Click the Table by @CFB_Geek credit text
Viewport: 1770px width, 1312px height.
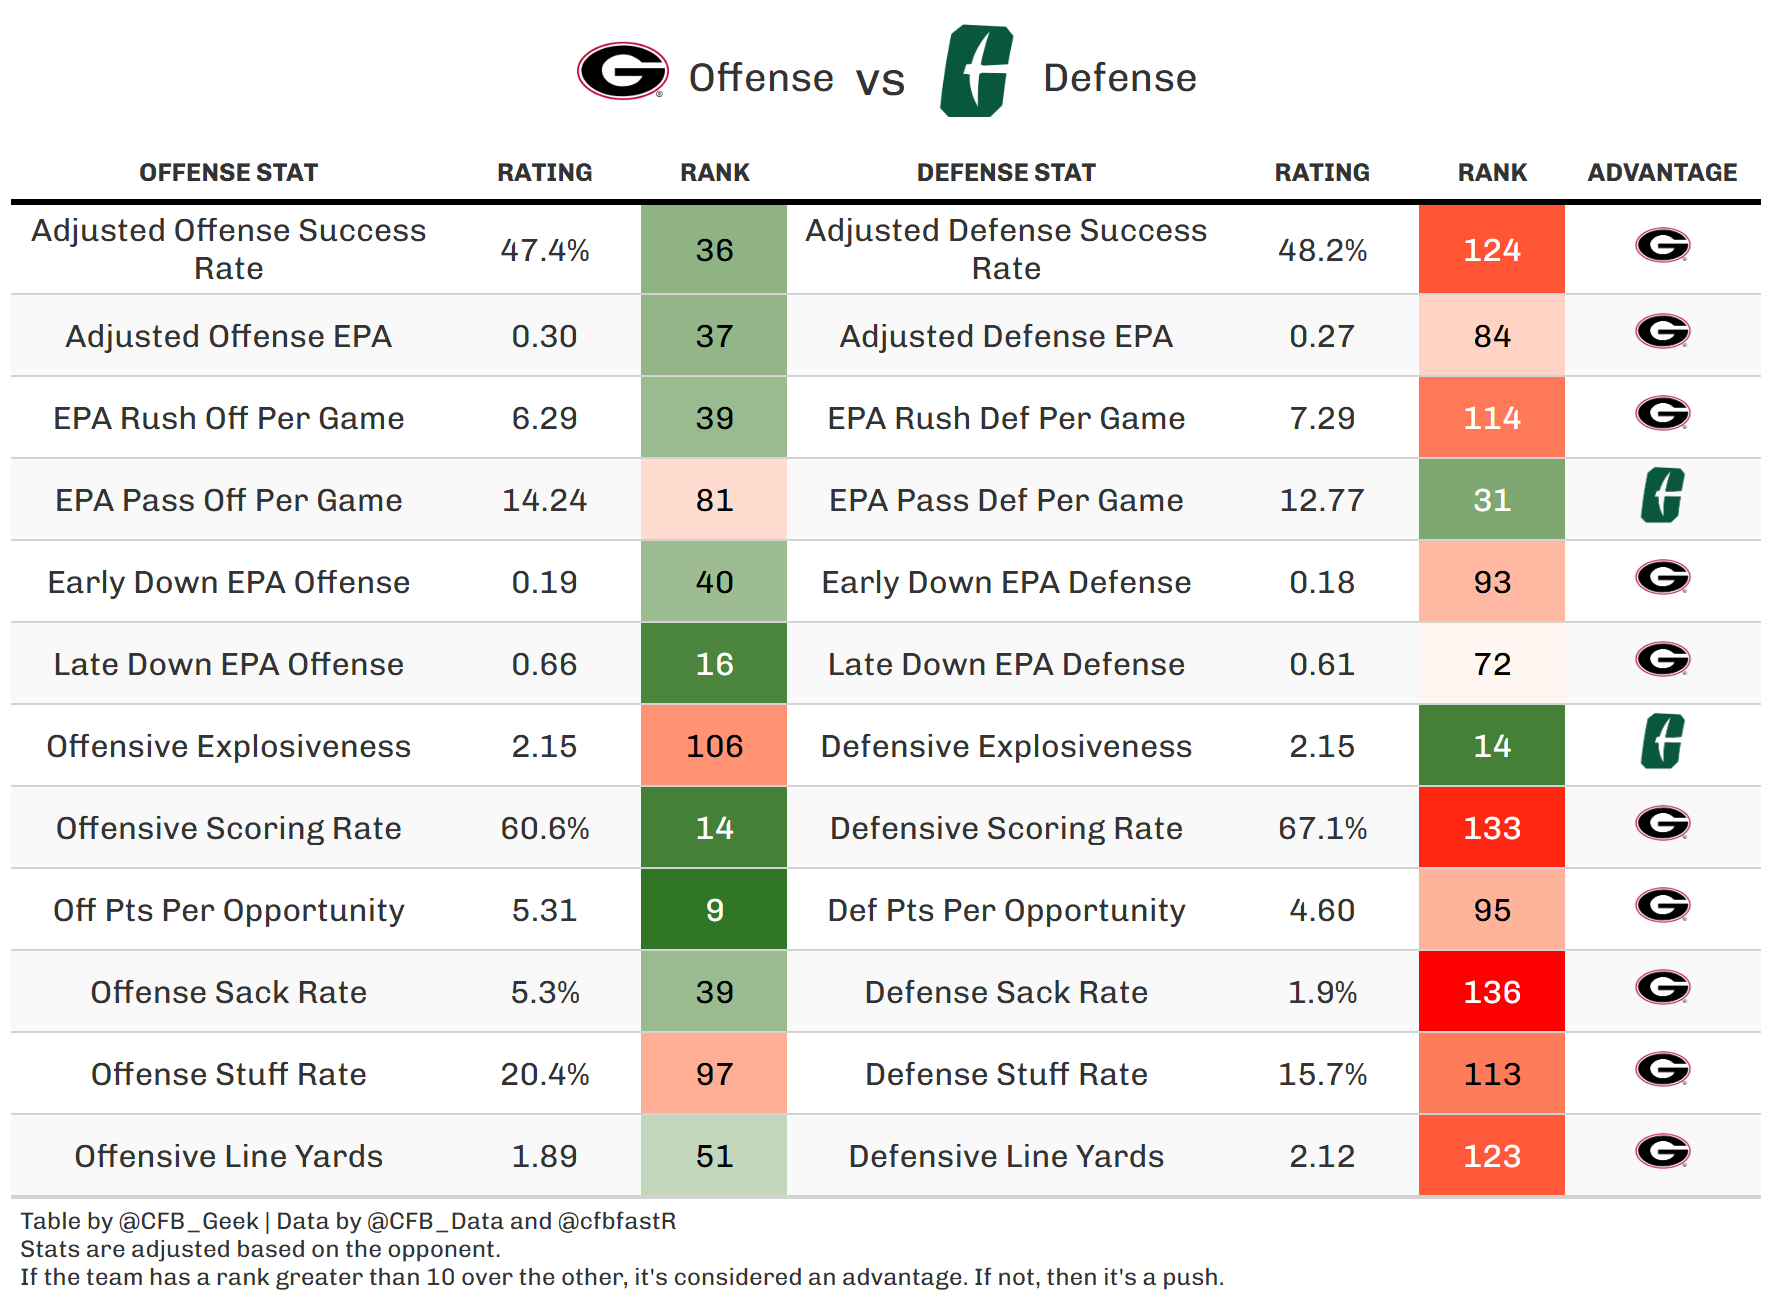[x=140, y=1221]
